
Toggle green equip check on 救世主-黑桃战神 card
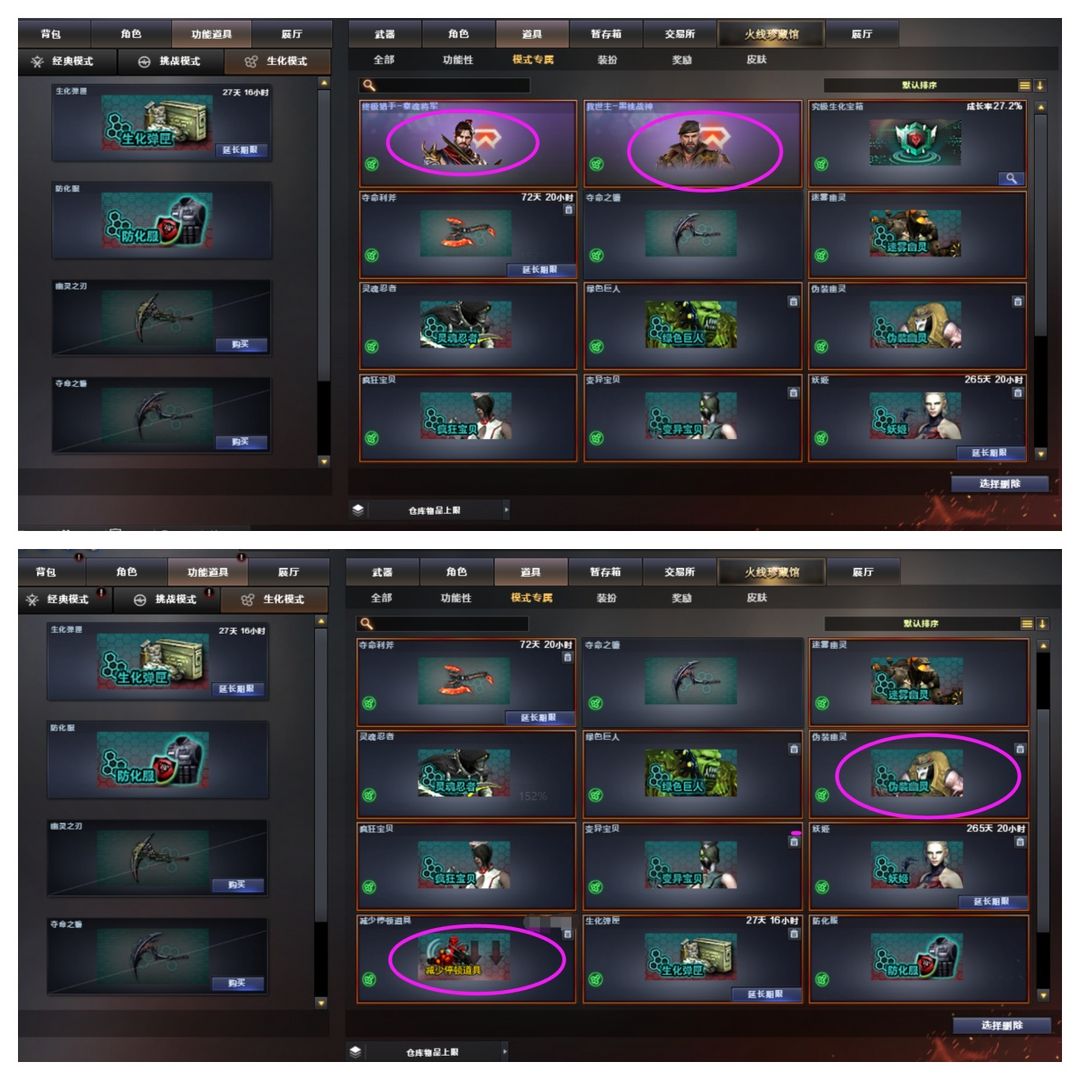596,164
